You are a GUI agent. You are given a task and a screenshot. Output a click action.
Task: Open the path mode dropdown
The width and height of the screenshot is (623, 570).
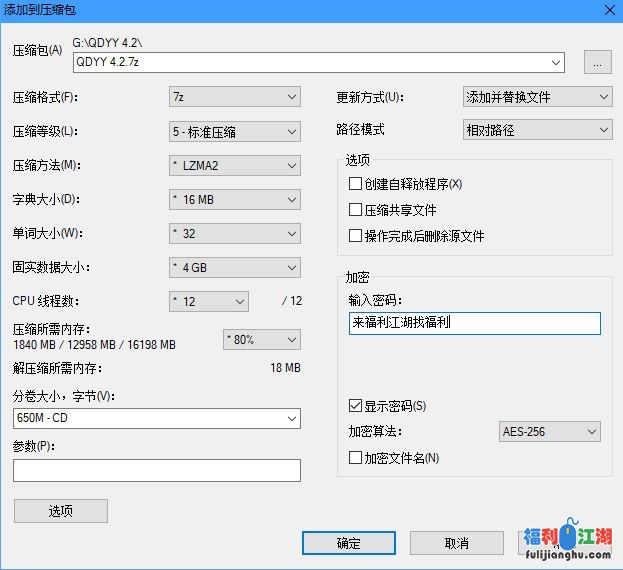pyautogui.click(x=537, y=129)
